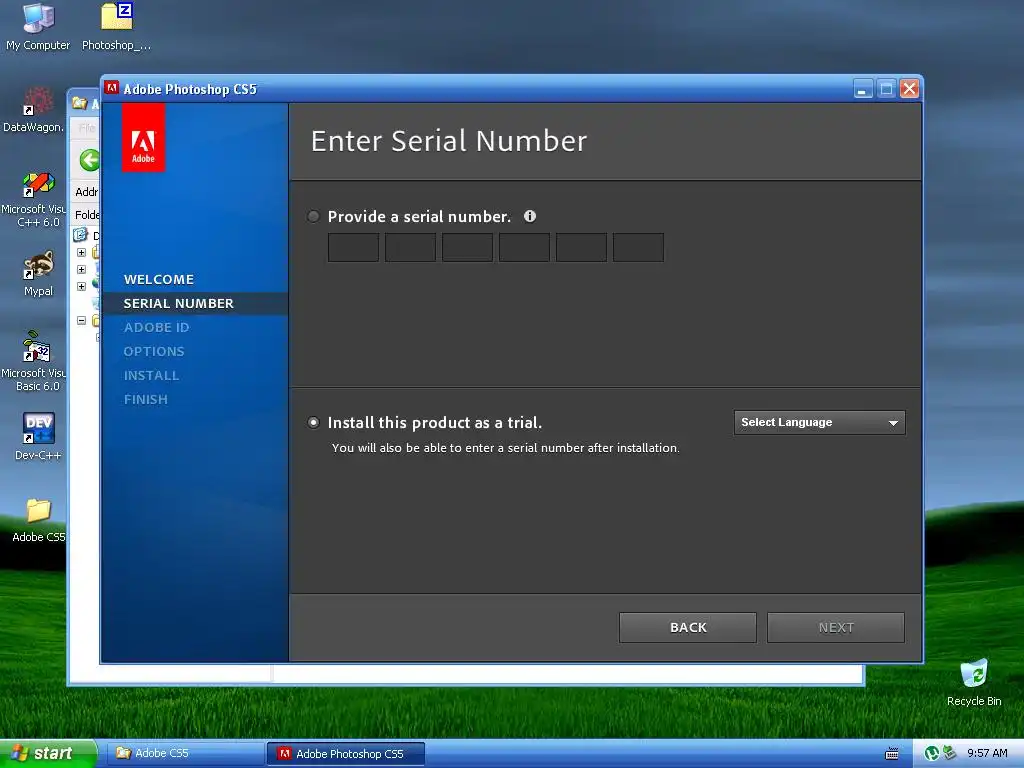Click the Adobe ID step in sidebar
1024x768 pixels.
157,328
